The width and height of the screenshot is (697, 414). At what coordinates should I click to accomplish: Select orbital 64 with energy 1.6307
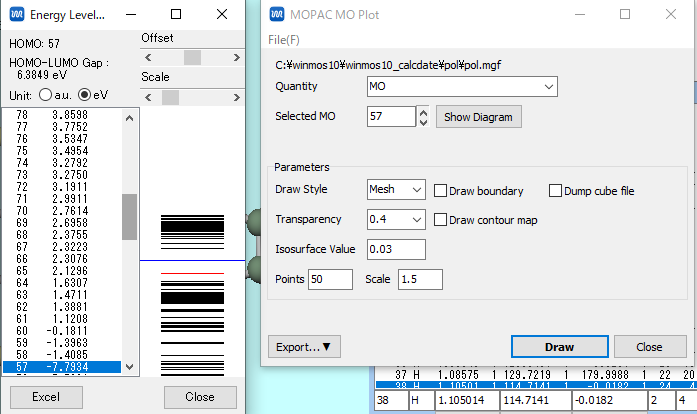(x=62, y=283)
